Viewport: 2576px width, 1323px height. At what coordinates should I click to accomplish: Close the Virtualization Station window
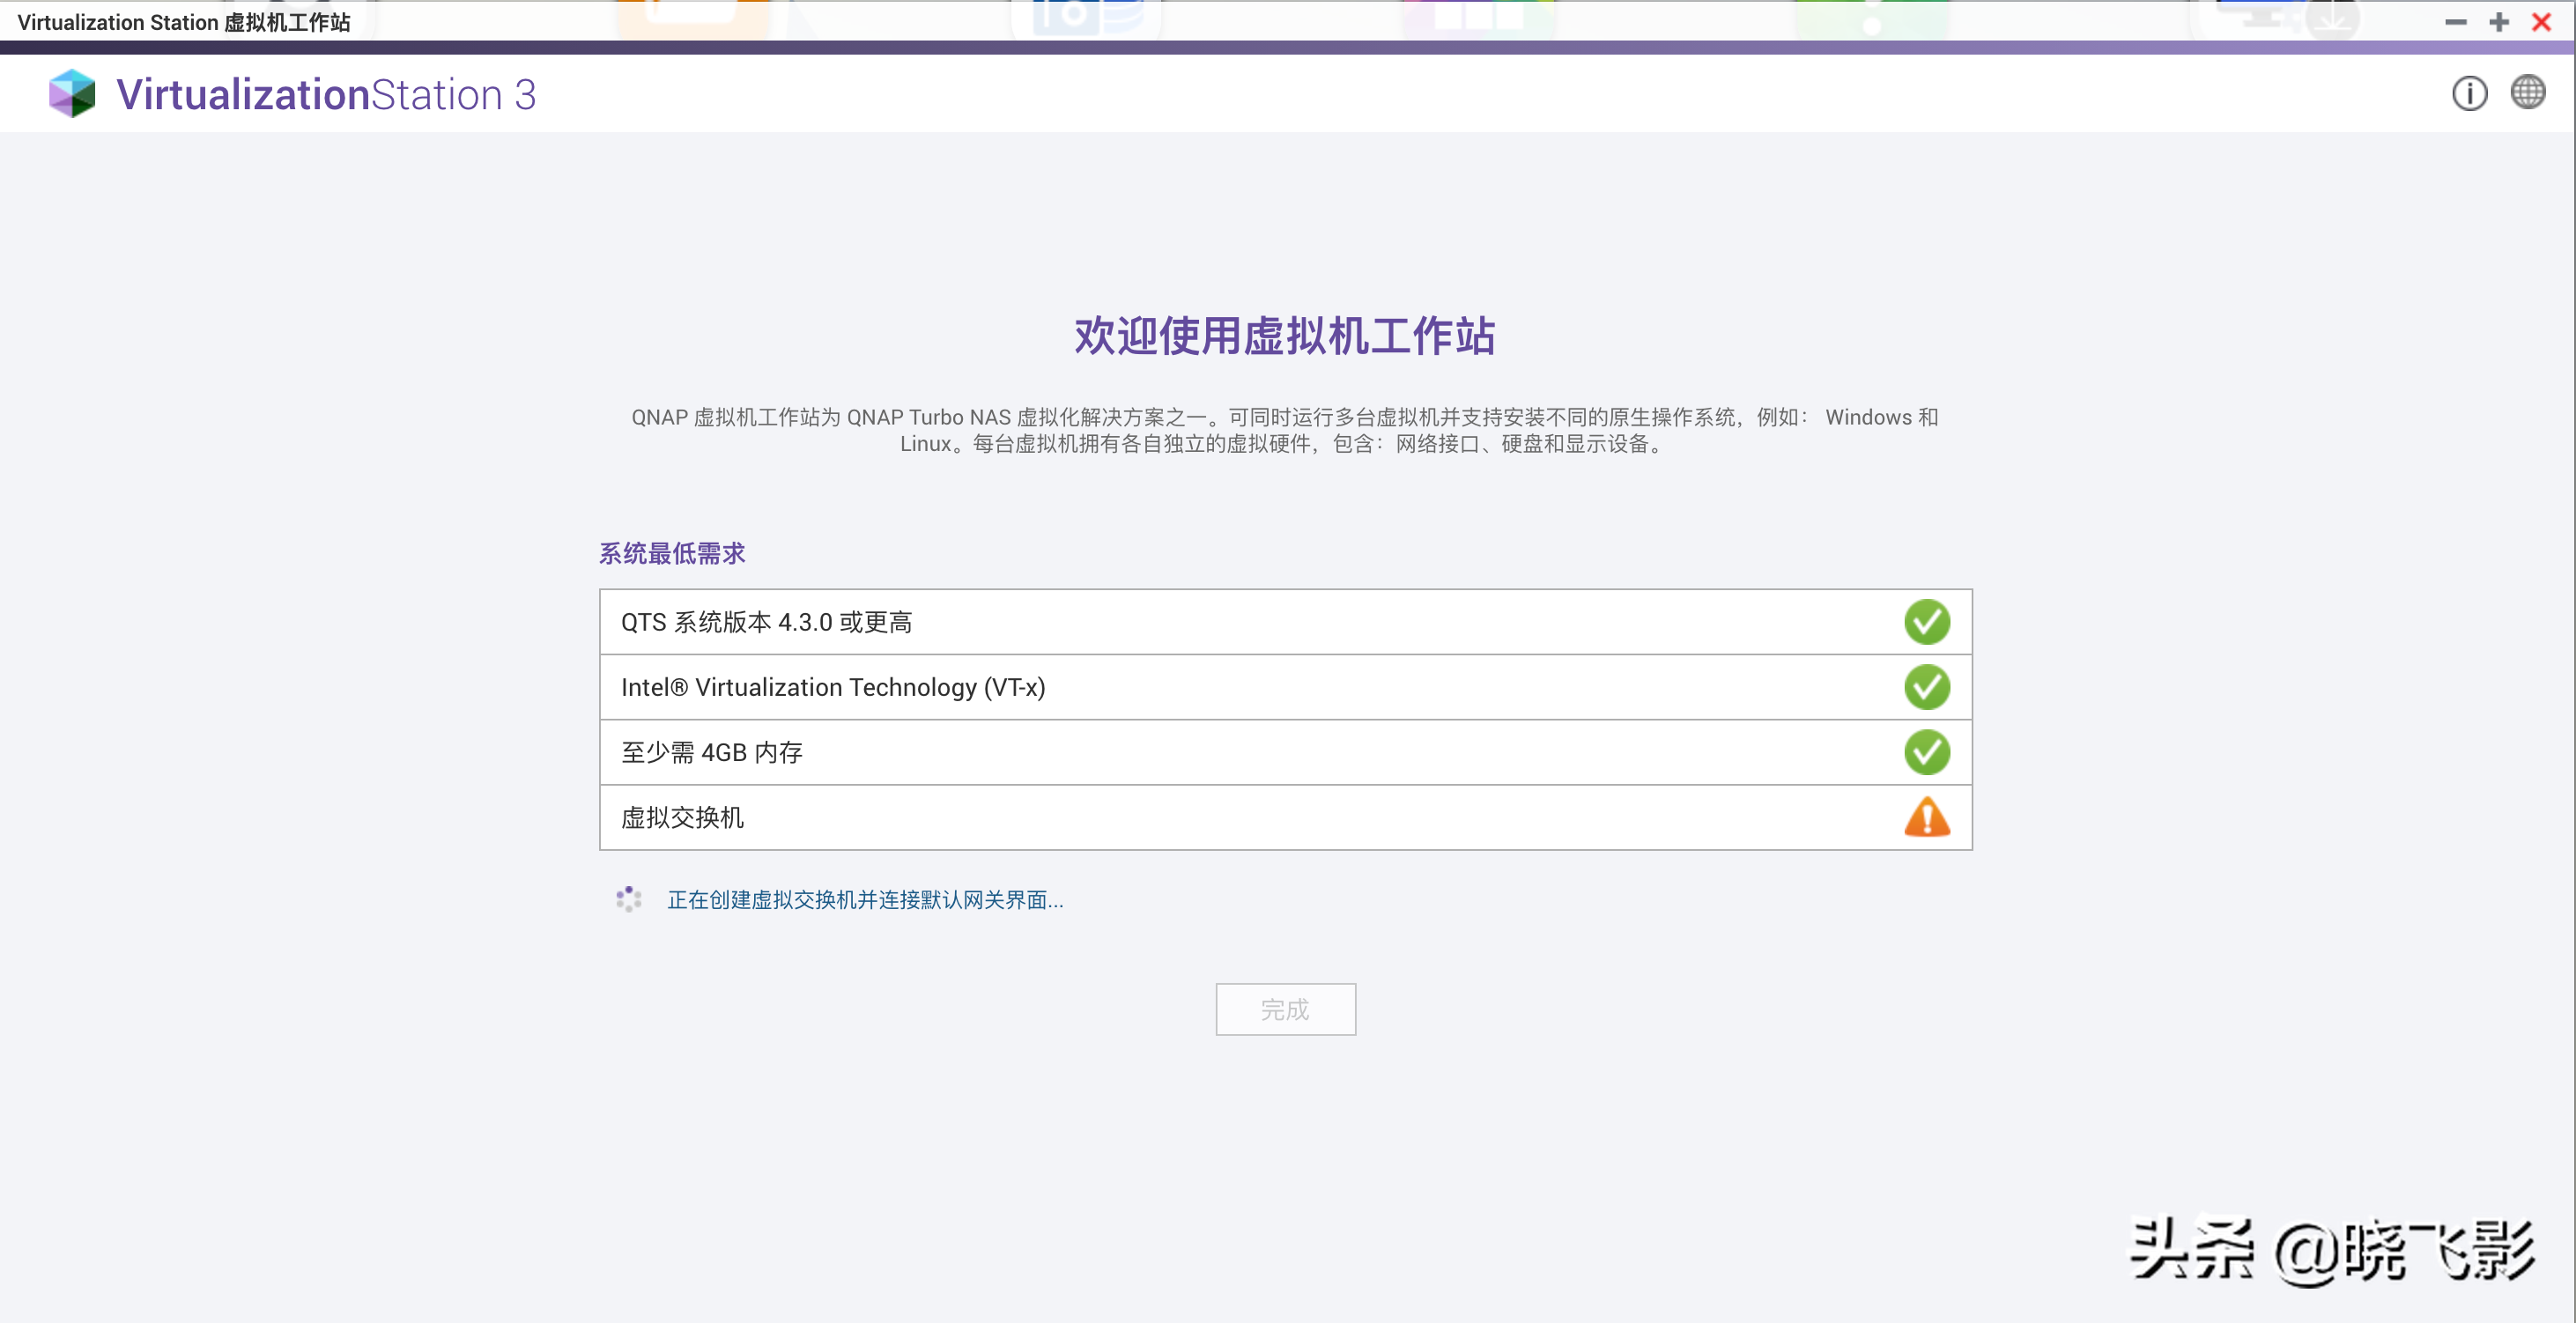[2541, 22]
